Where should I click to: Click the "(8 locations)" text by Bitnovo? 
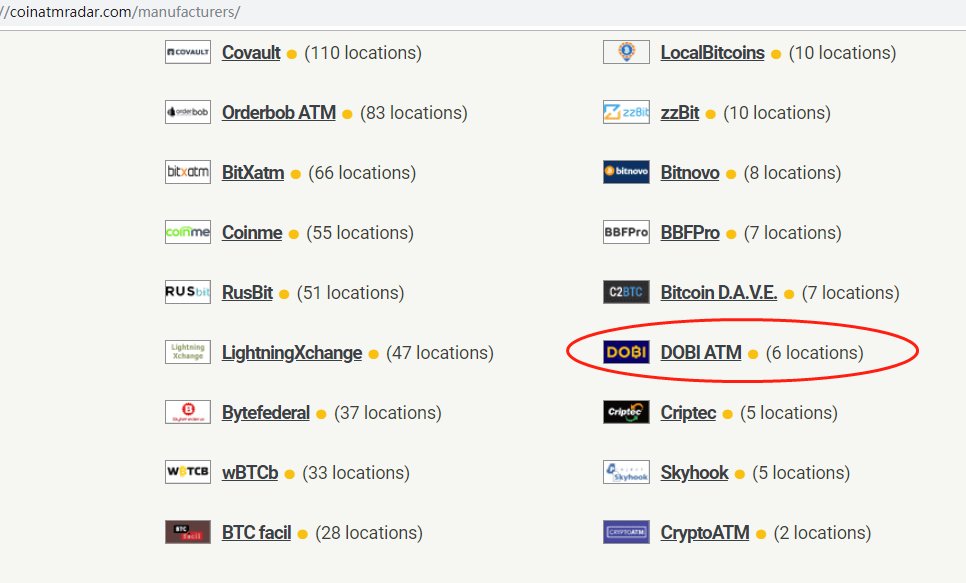792,173
